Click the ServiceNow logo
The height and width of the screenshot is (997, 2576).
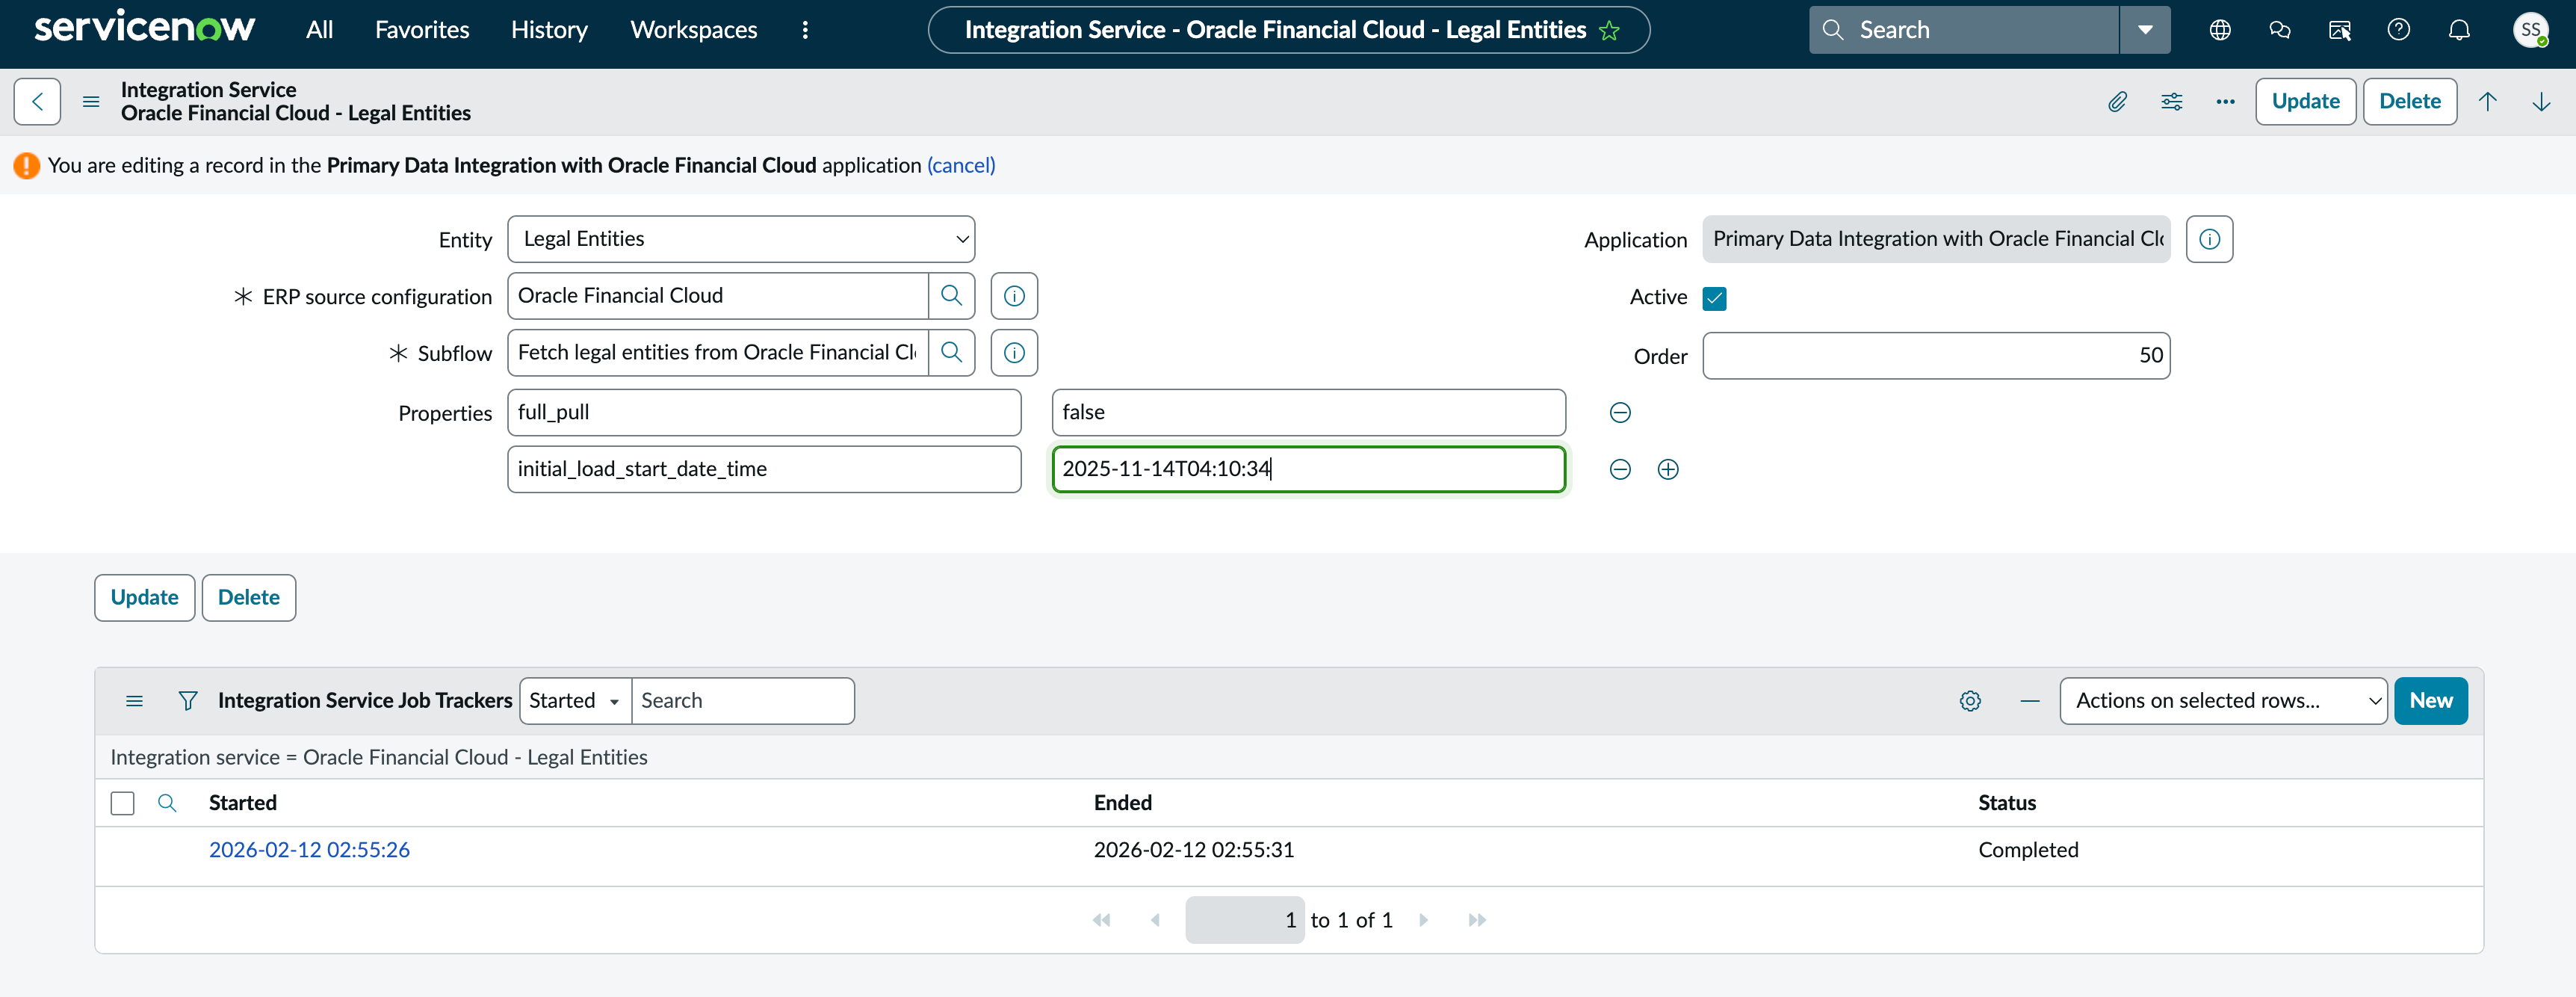click(144, 28)
